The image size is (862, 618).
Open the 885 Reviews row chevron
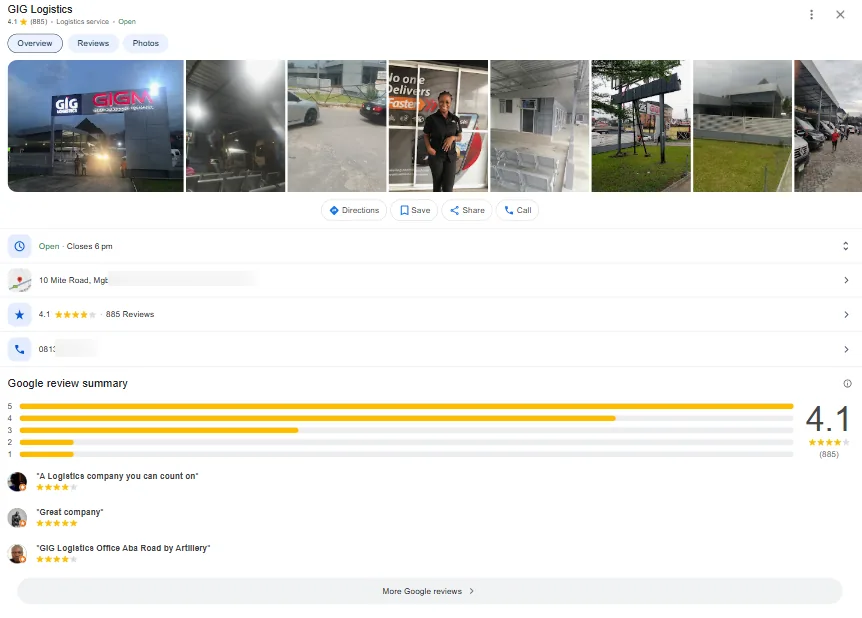pos(845,315)
